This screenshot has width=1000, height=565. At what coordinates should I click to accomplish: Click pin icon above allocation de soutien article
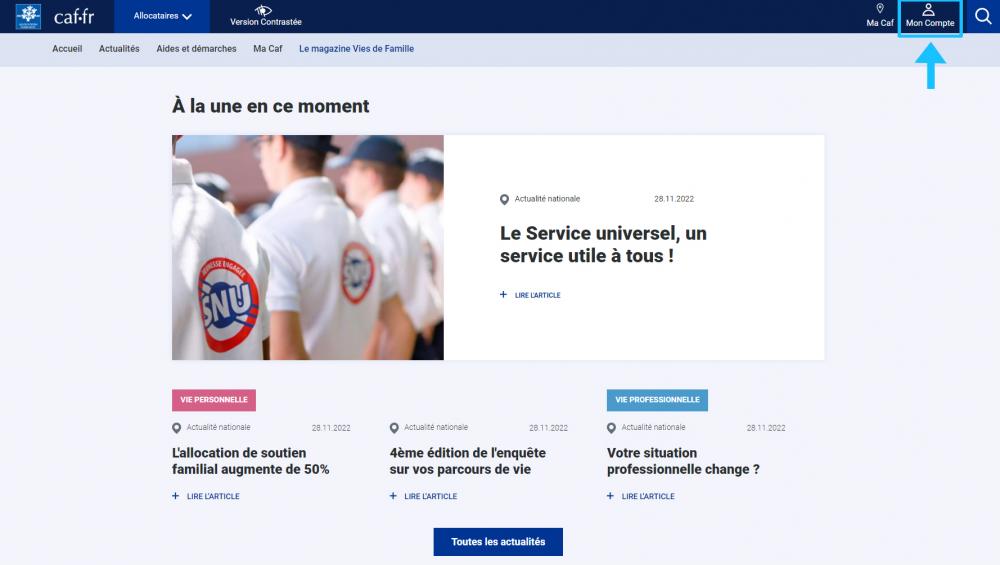pyautogui.click(x=177, y=428)
